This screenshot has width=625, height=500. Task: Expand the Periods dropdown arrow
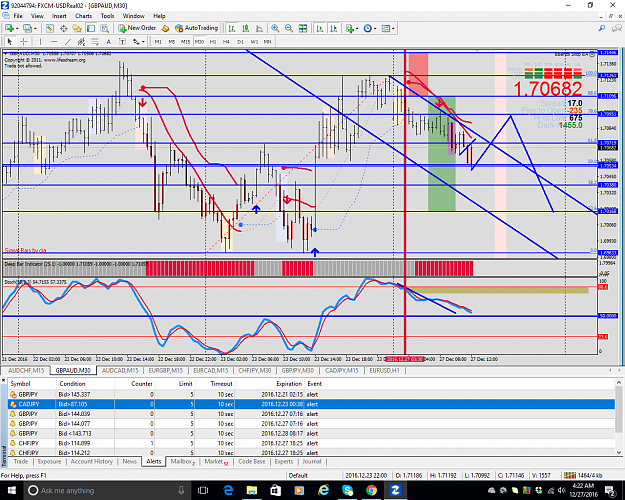375,29
